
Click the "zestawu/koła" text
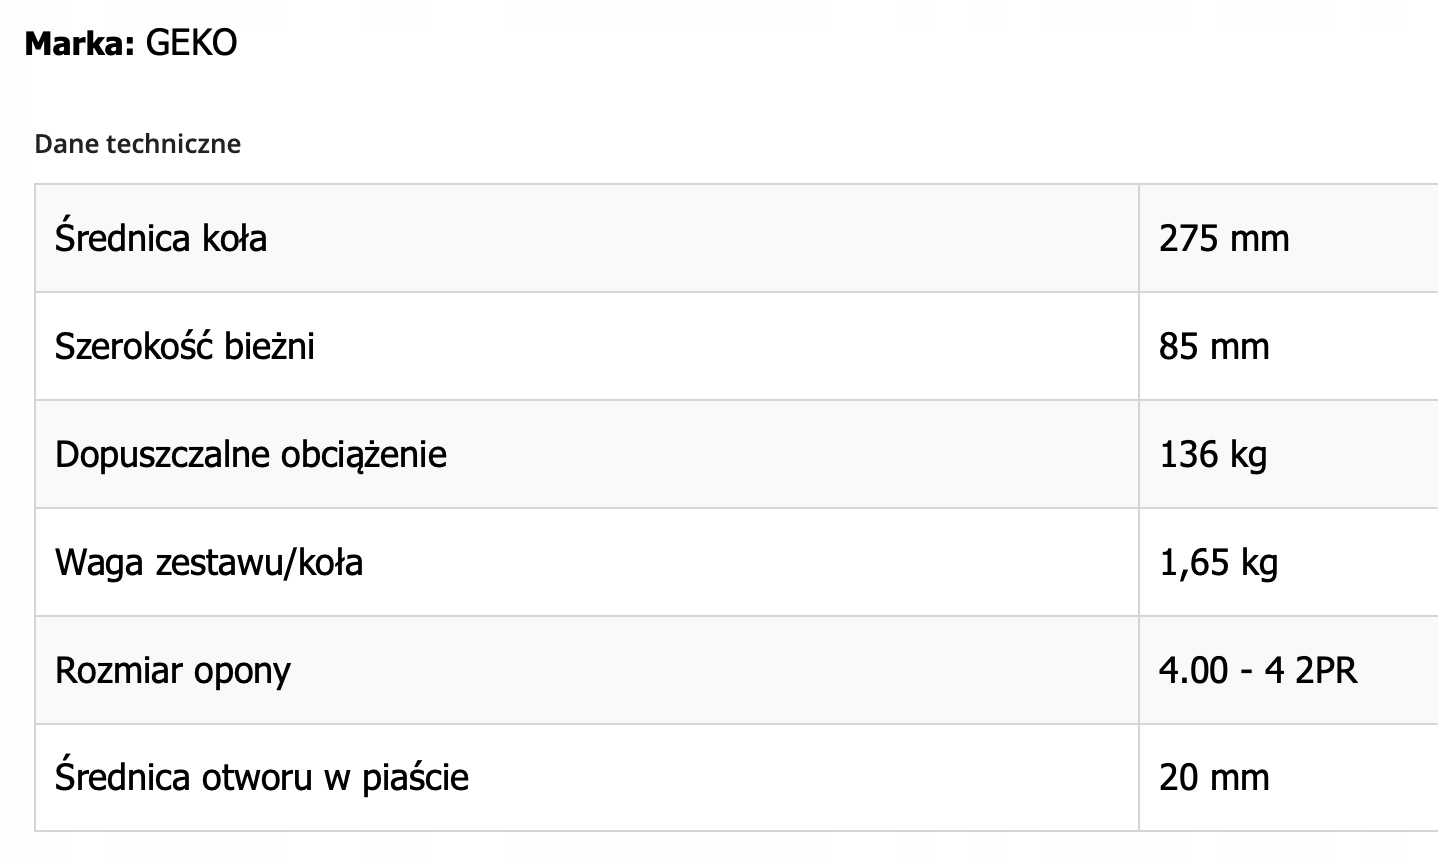pos(259,563)
